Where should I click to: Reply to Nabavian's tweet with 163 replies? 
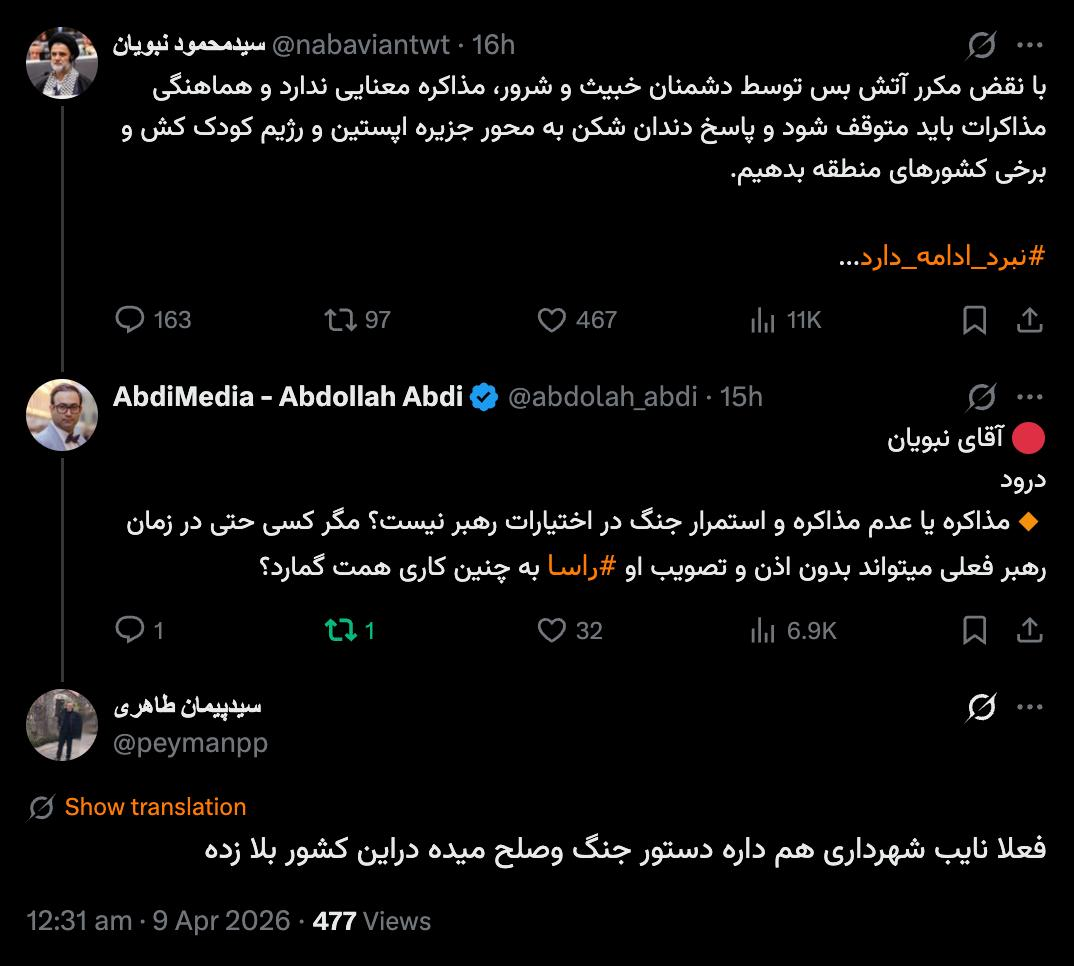pos(132,319)
